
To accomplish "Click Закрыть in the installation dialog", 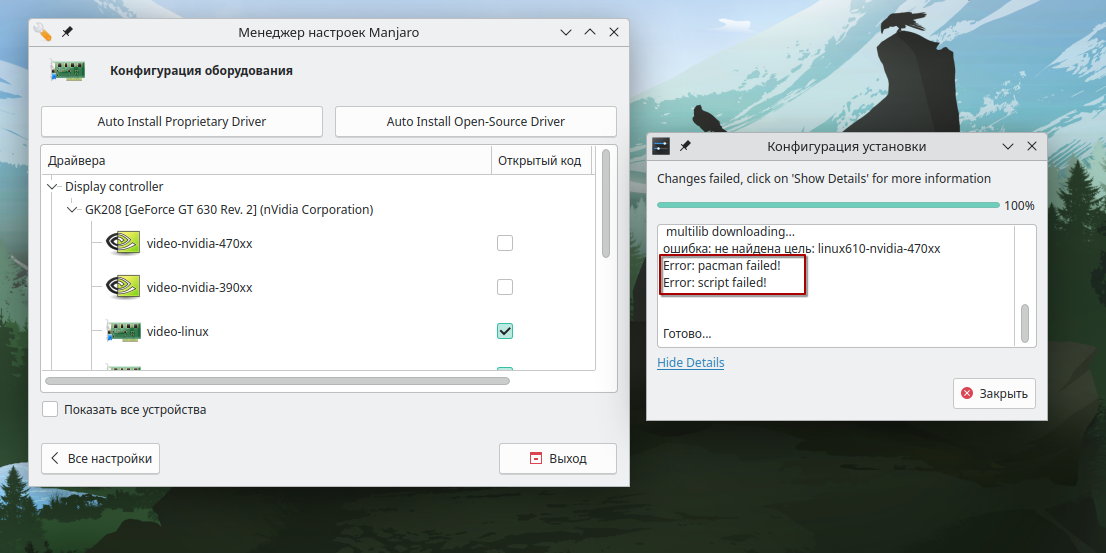I will pyautogui.click(x=995, y=394).
